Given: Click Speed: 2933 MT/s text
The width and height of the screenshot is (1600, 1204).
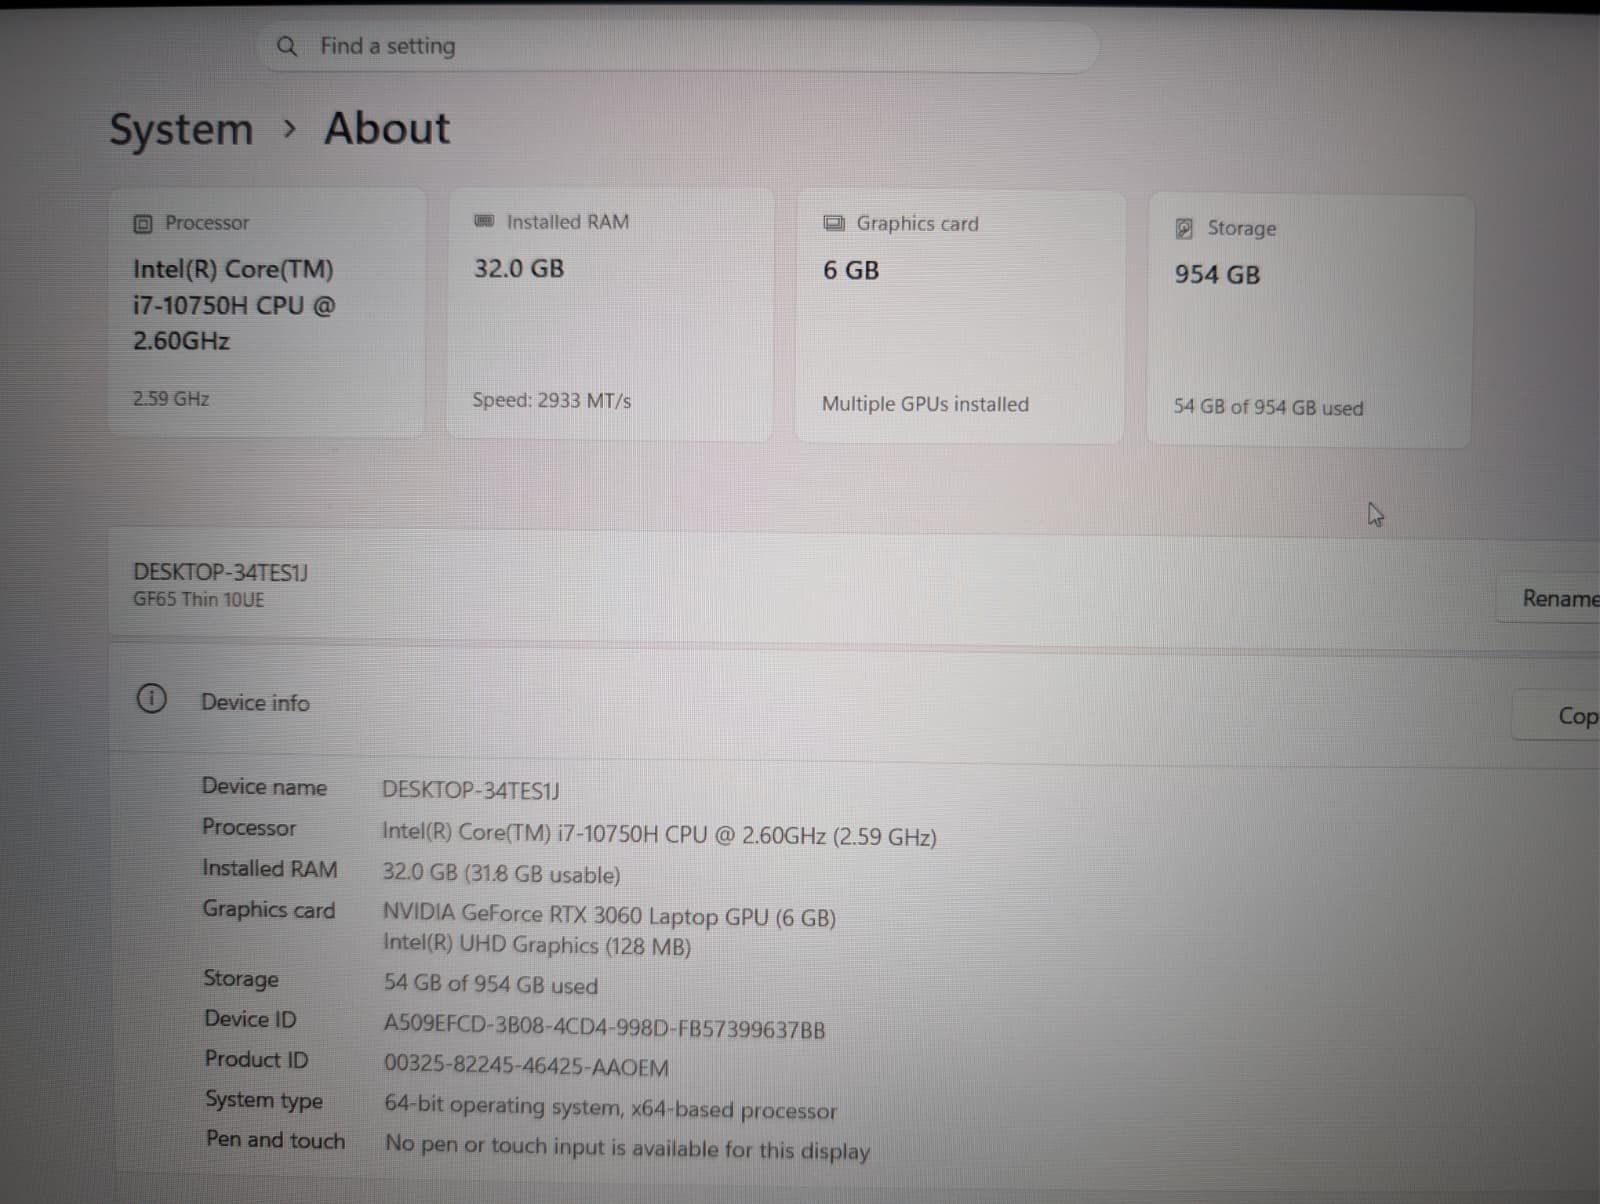Looking at the screenshot, I should pyautogui.click(x=552, y=401).
